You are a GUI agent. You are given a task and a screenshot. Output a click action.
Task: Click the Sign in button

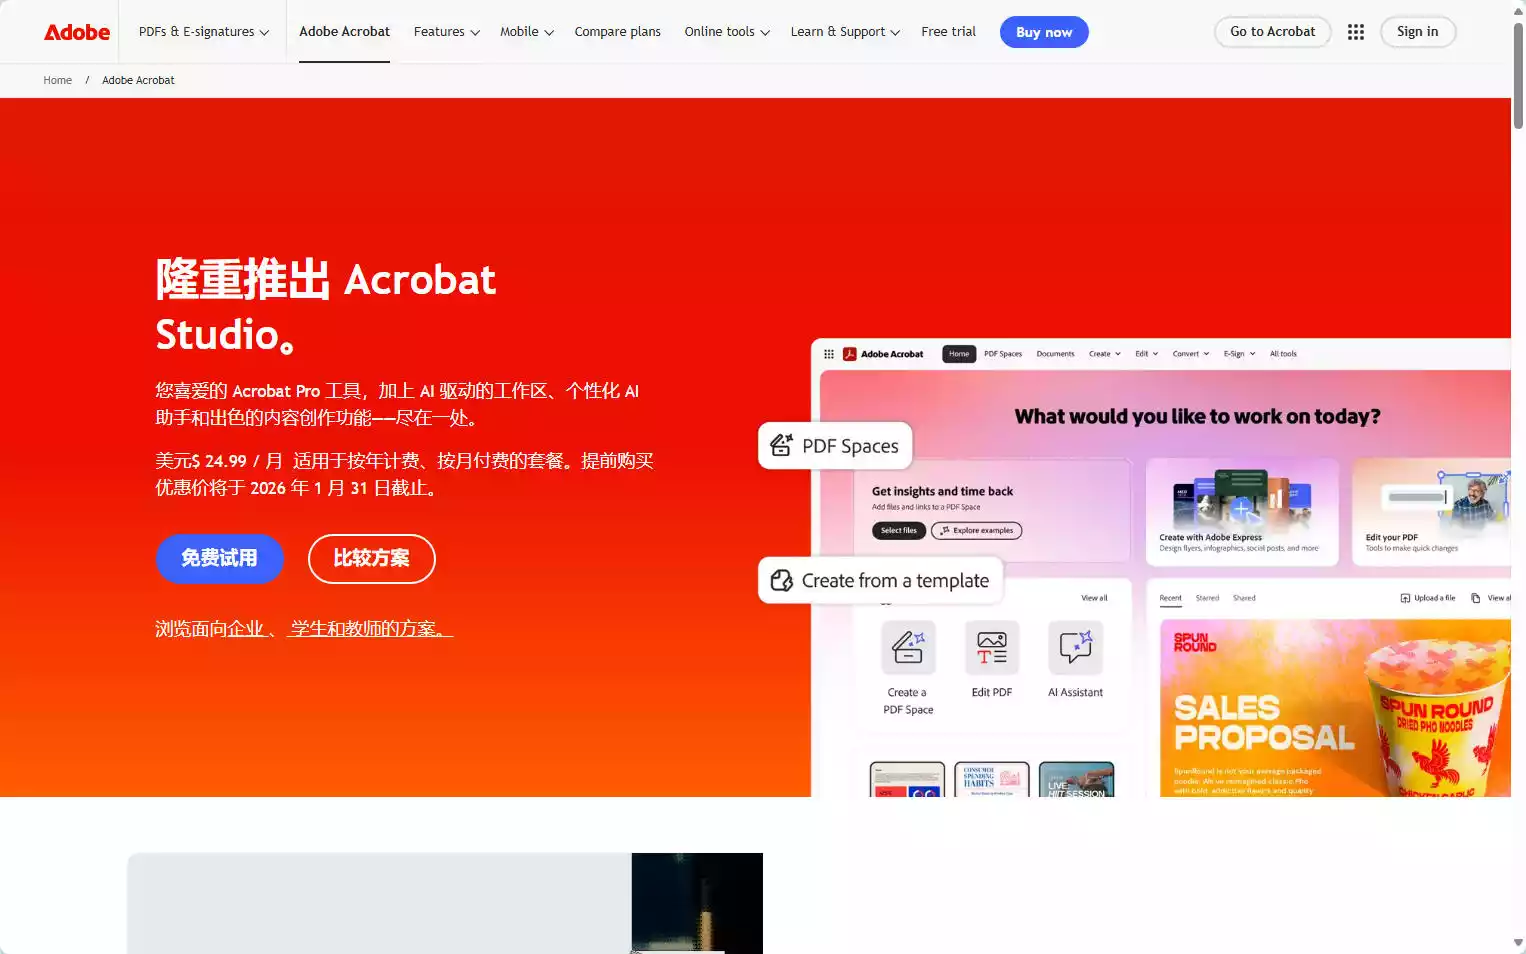click(x=1418, y=32)
